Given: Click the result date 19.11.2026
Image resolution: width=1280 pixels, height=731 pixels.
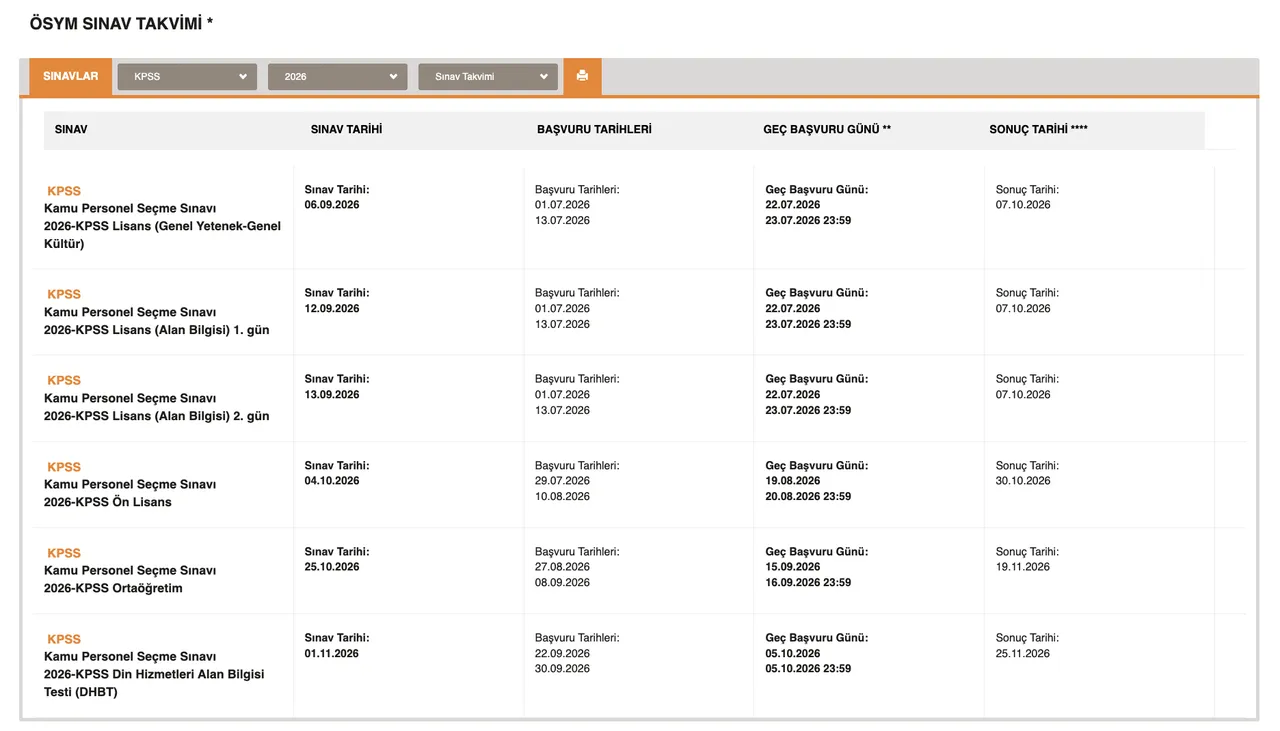Looking at the screenshot, I should point(1023,567).
